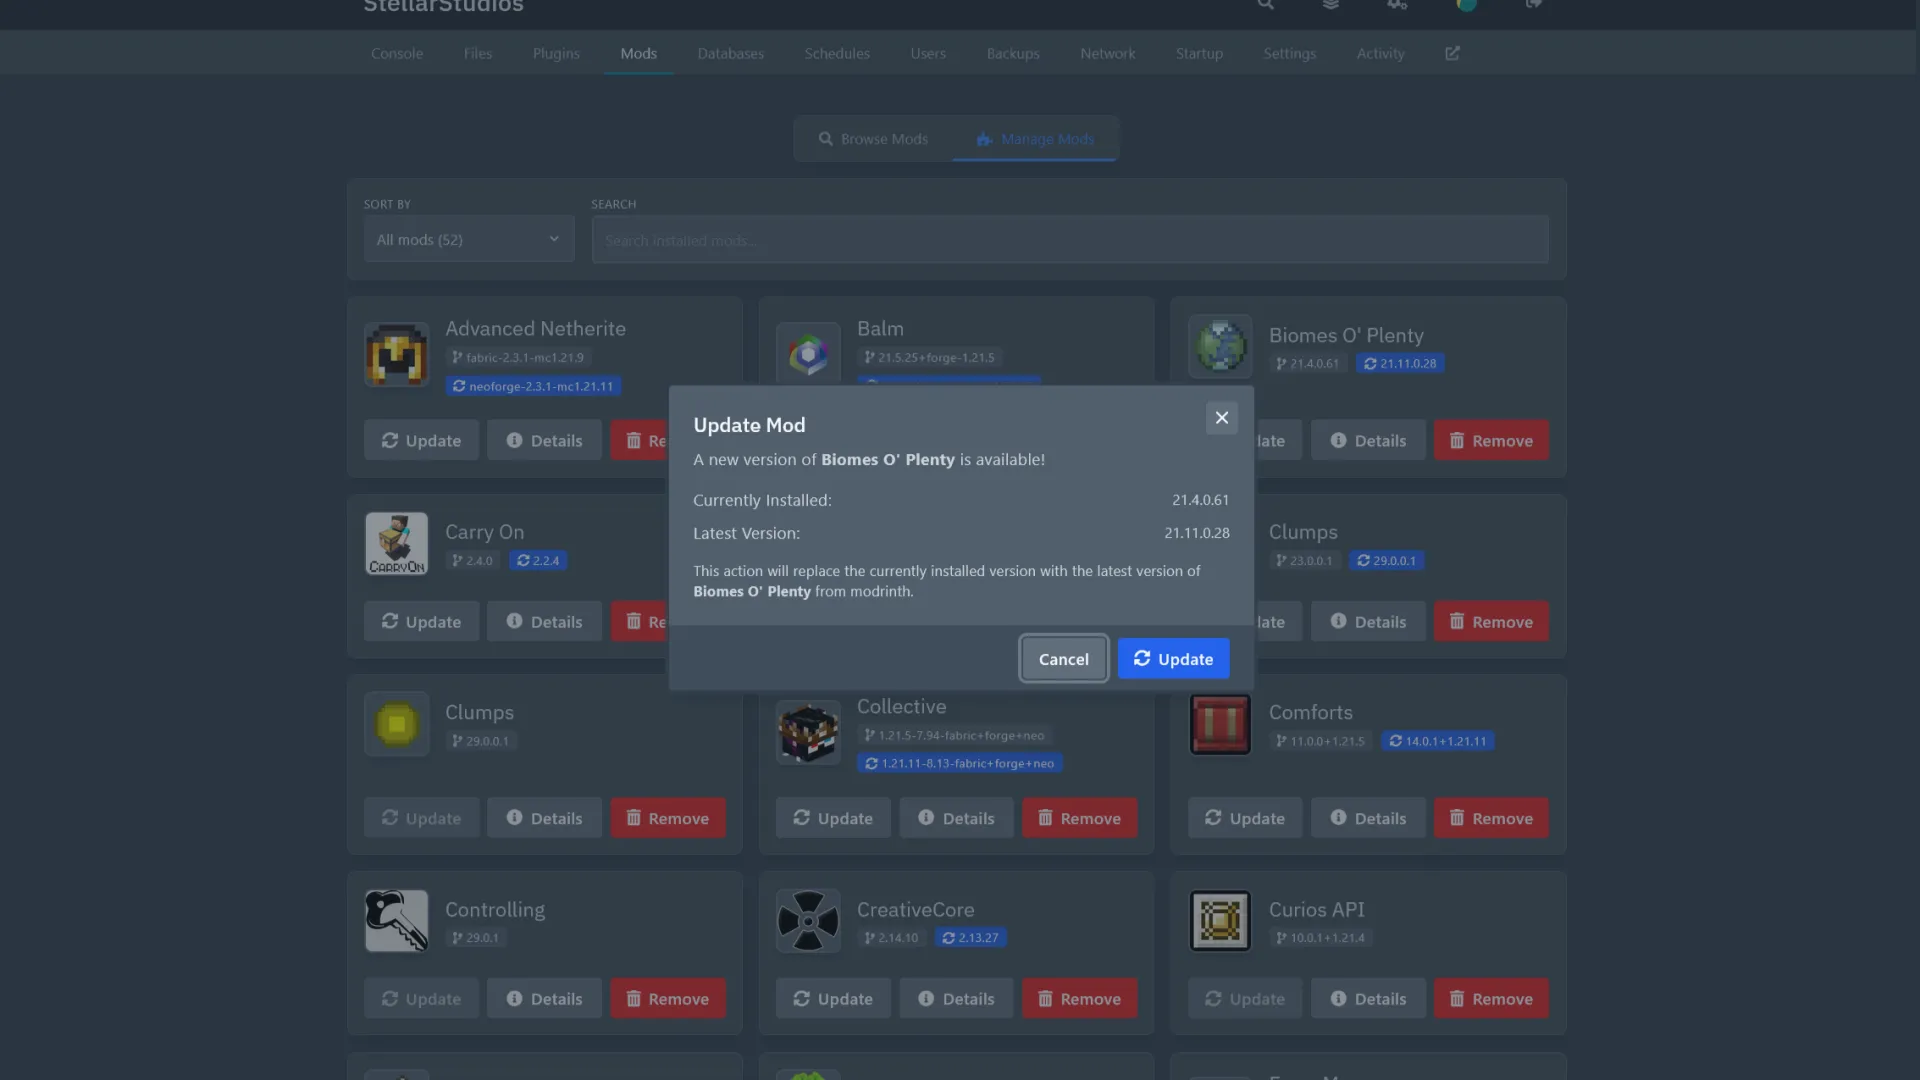This screenshot has height=1080, width=1920.
Task: Click the yellow Clumps mod icon
Action: [x=396, y=724]
